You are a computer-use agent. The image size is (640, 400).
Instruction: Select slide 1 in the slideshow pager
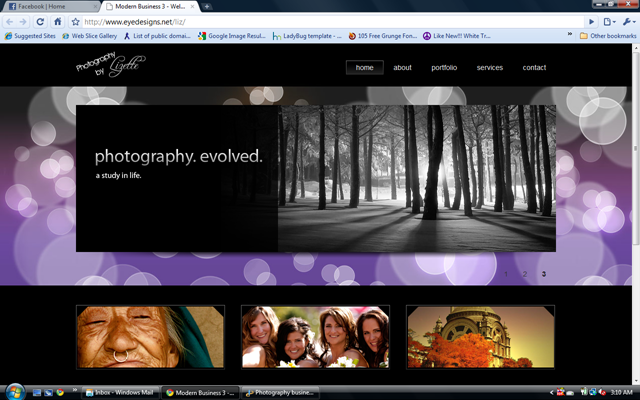pos(506,274)
